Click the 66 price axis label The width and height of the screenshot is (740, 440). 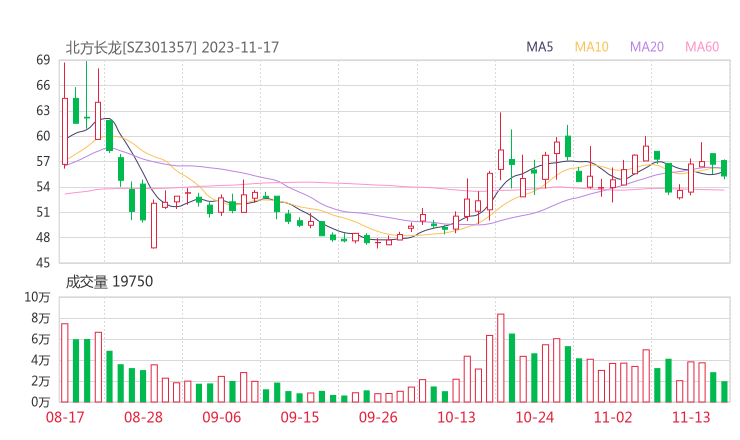(43, 85)
